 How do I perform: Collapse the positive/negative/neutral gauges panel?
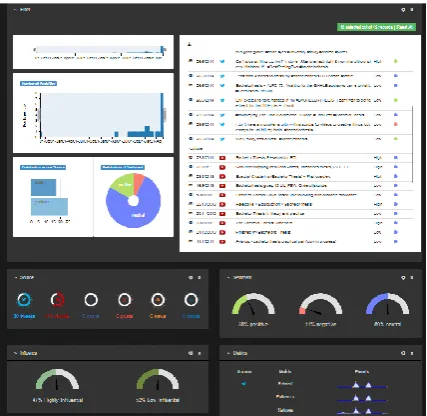228,277
